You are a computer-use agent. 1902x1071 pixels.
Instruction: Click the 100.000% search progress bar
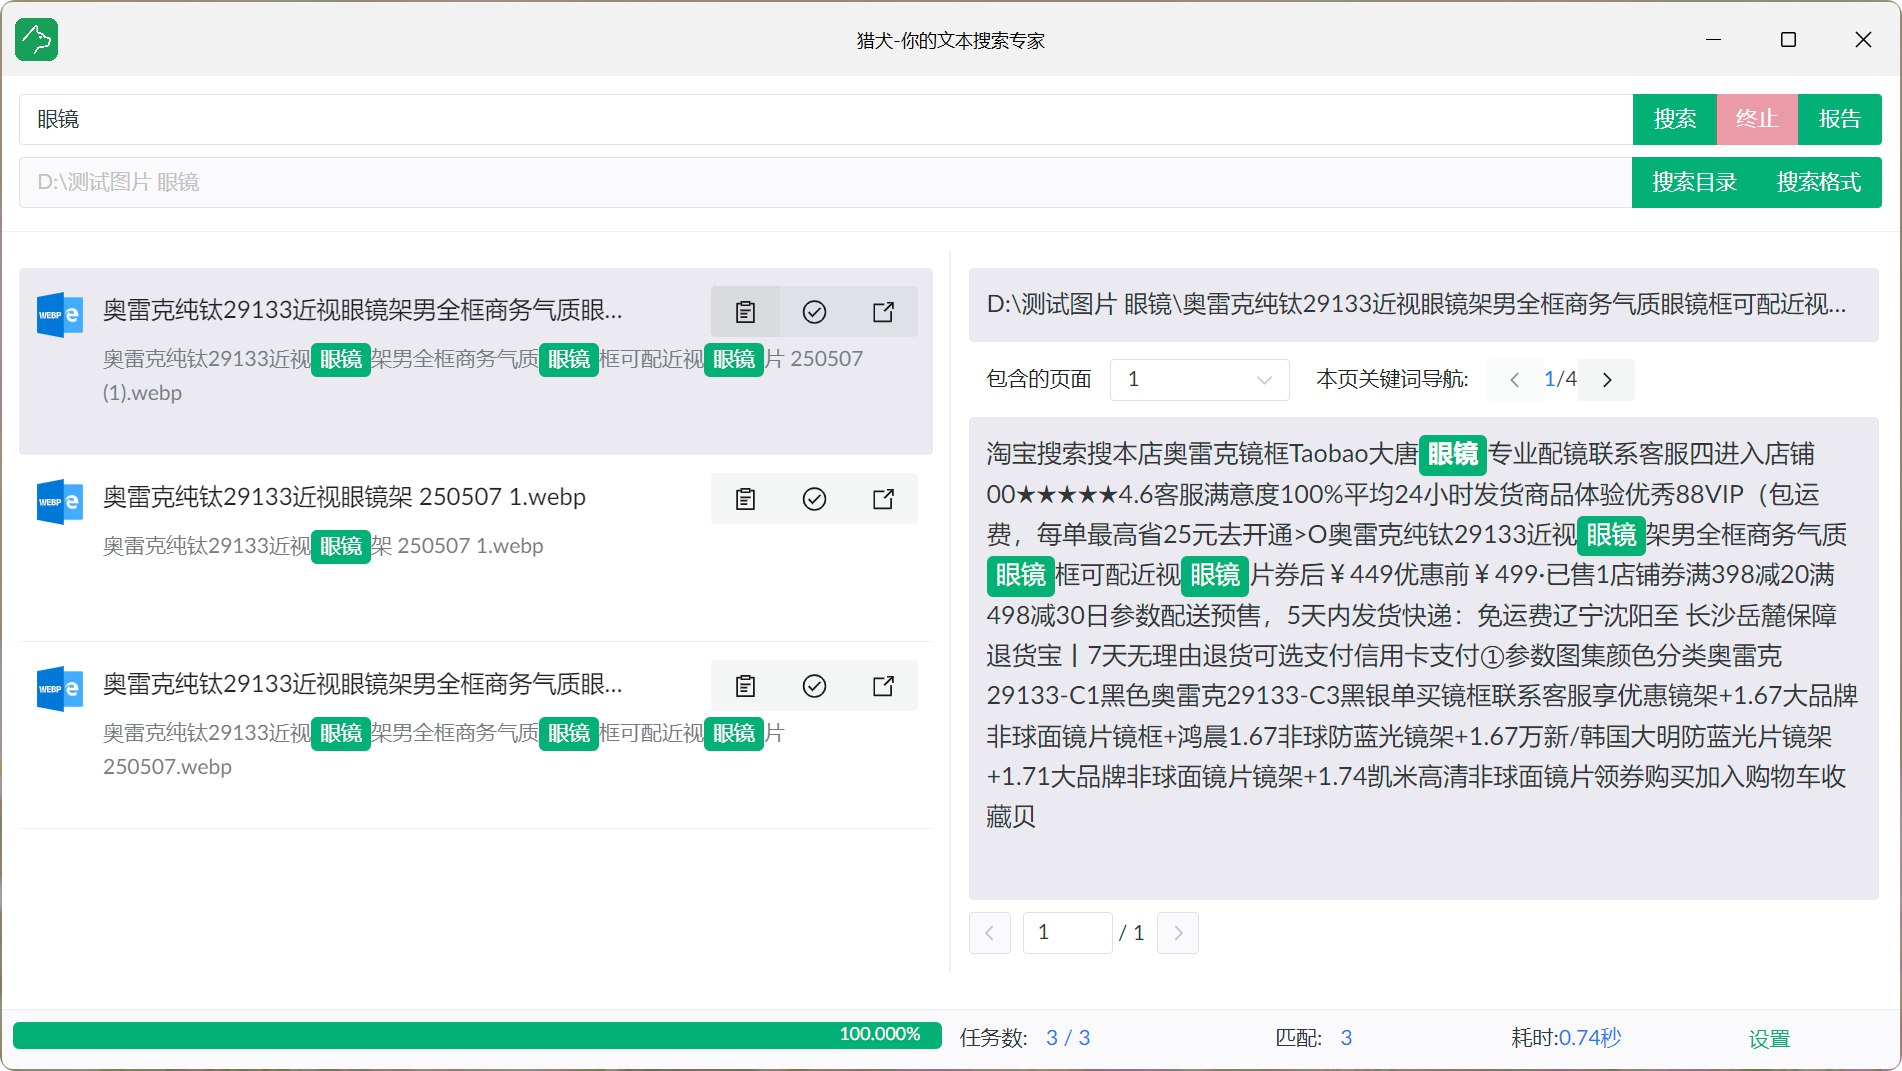coord(477,1035)
